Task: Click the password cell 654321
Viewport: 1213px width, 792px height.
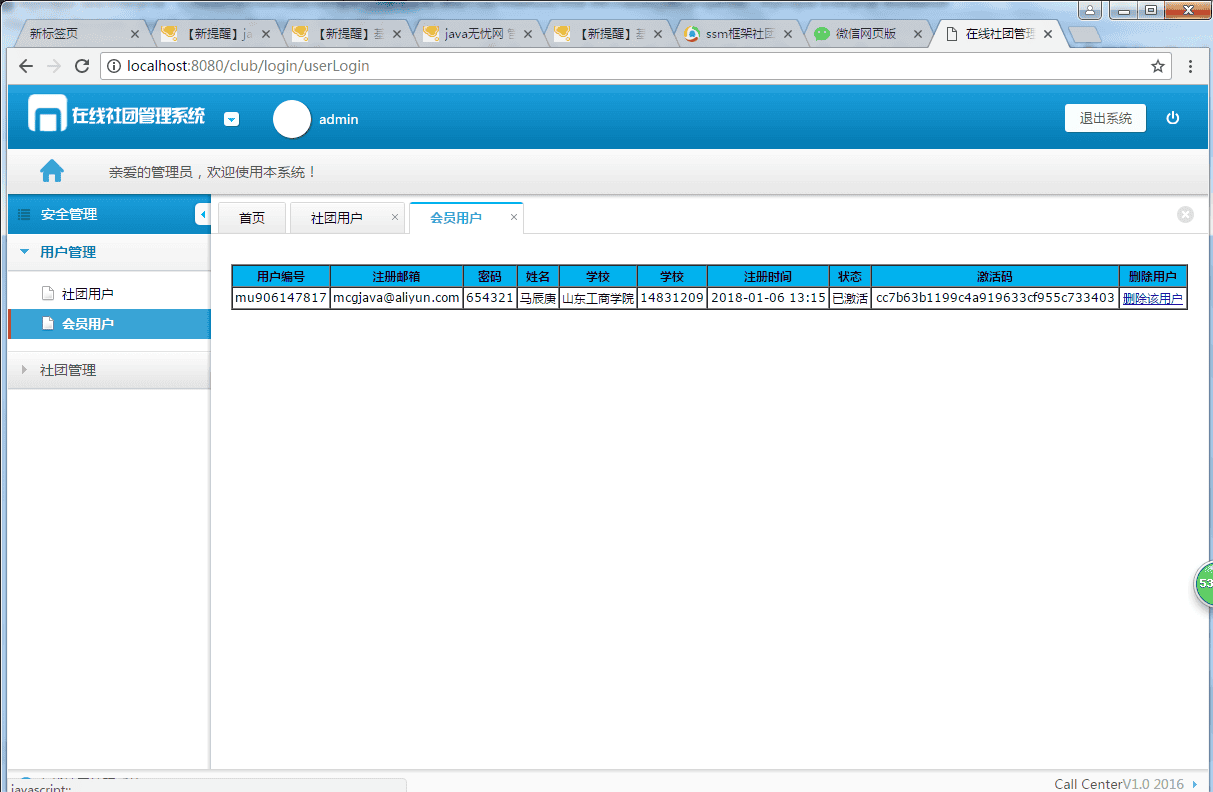Action: tap(490, 298)
